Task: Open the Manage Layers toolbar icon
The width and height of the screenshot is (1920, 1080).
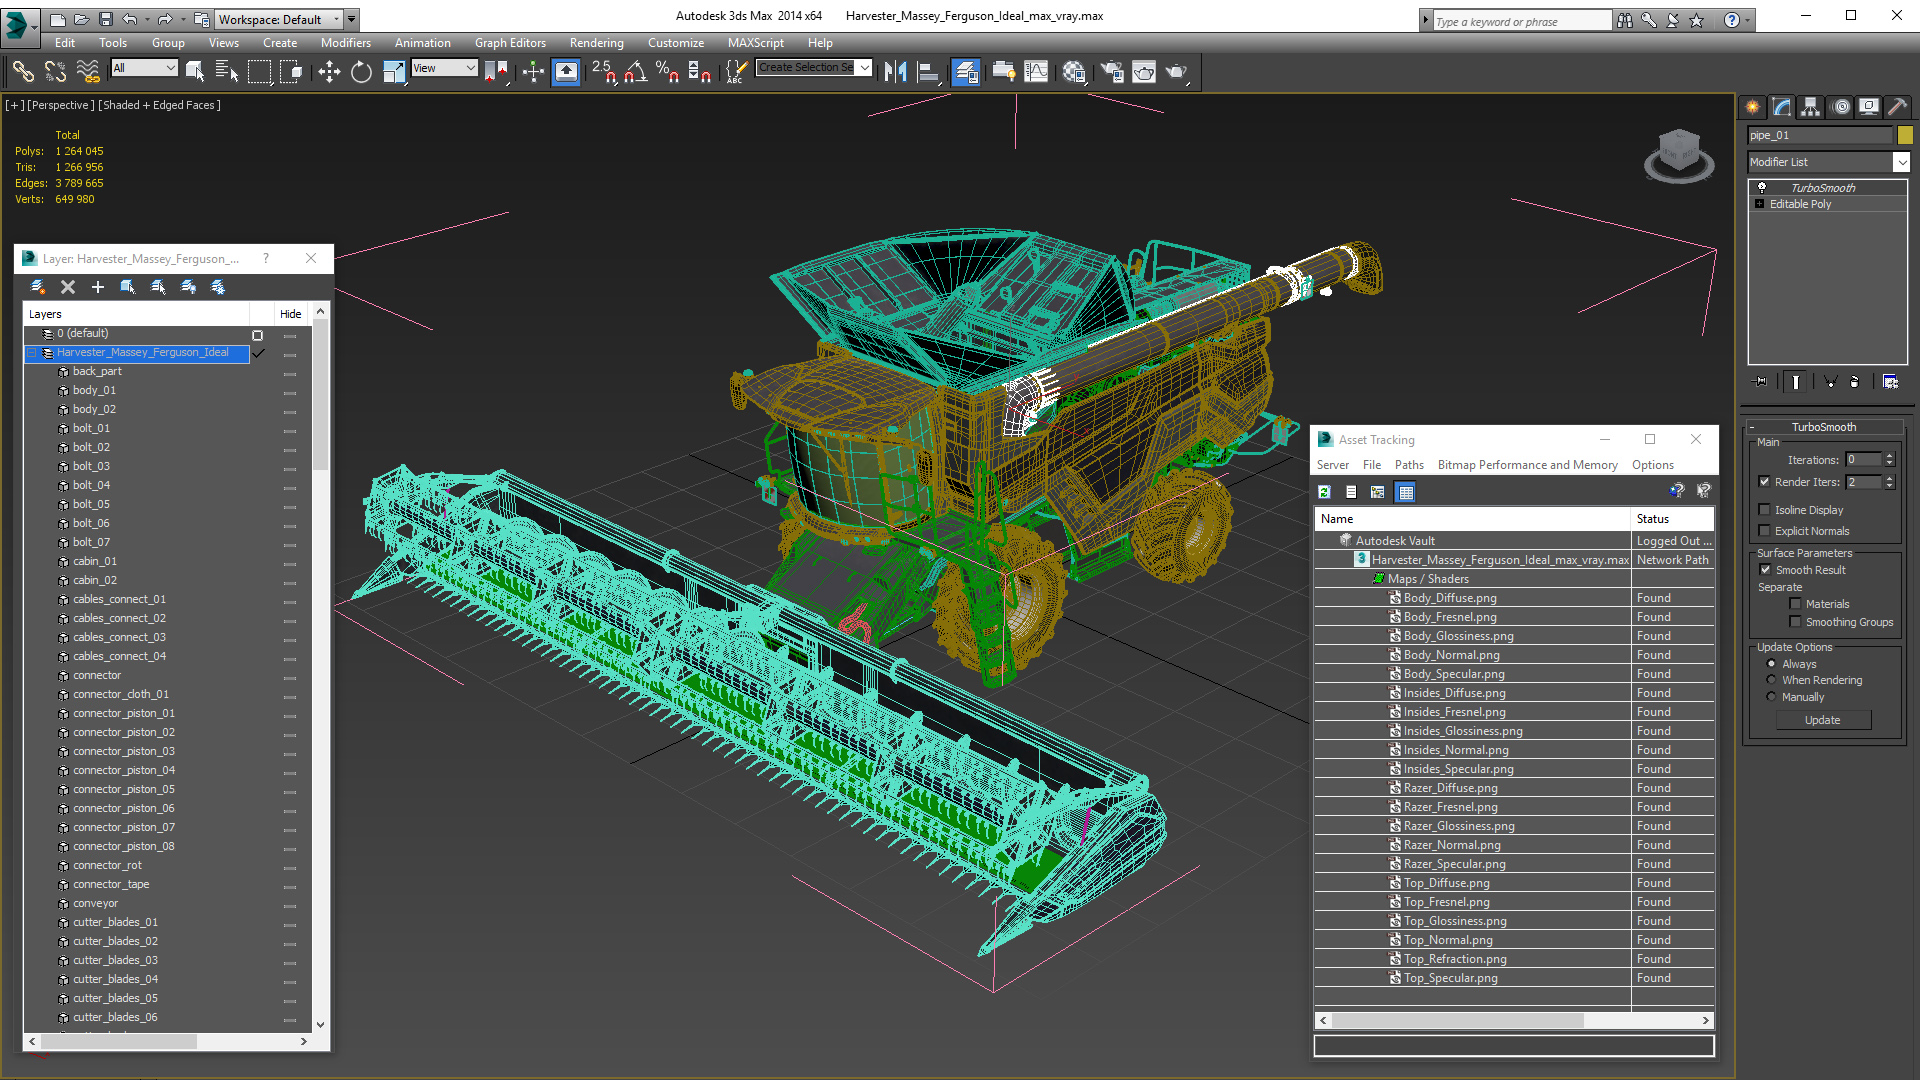Action: coord(965,71)
